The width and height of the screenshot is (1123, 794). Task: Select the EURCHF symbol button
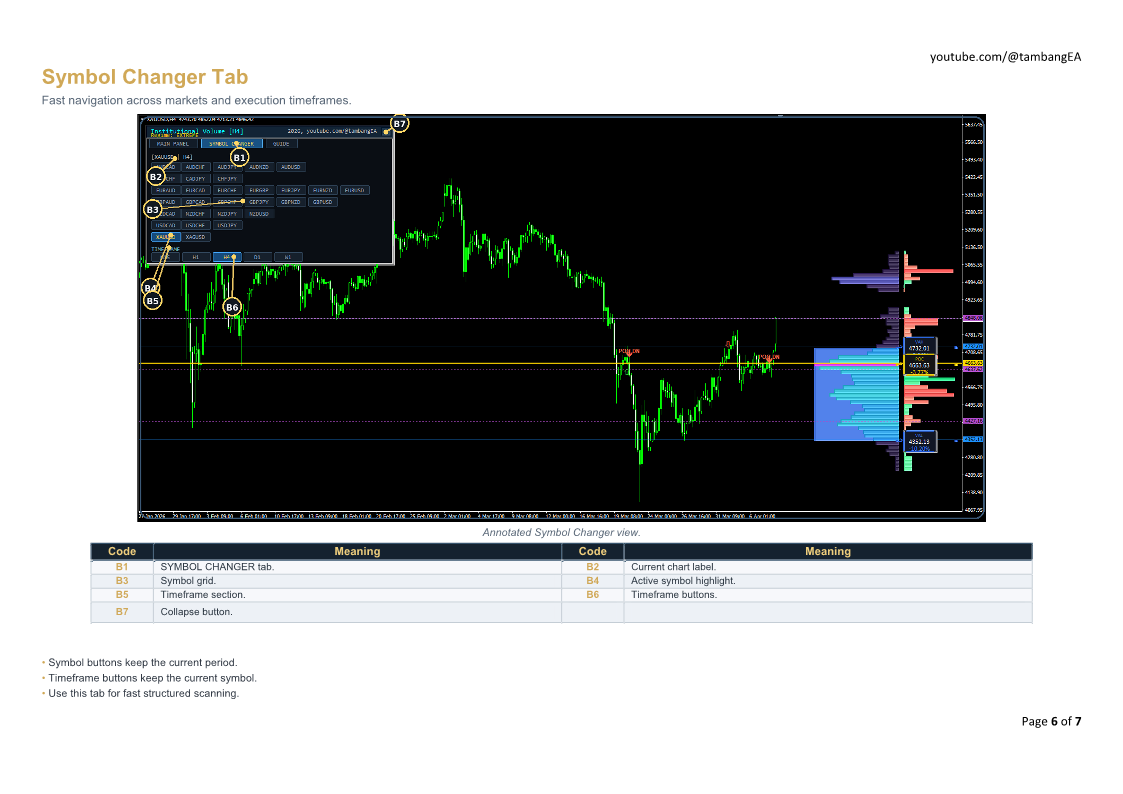coord(227,190)
